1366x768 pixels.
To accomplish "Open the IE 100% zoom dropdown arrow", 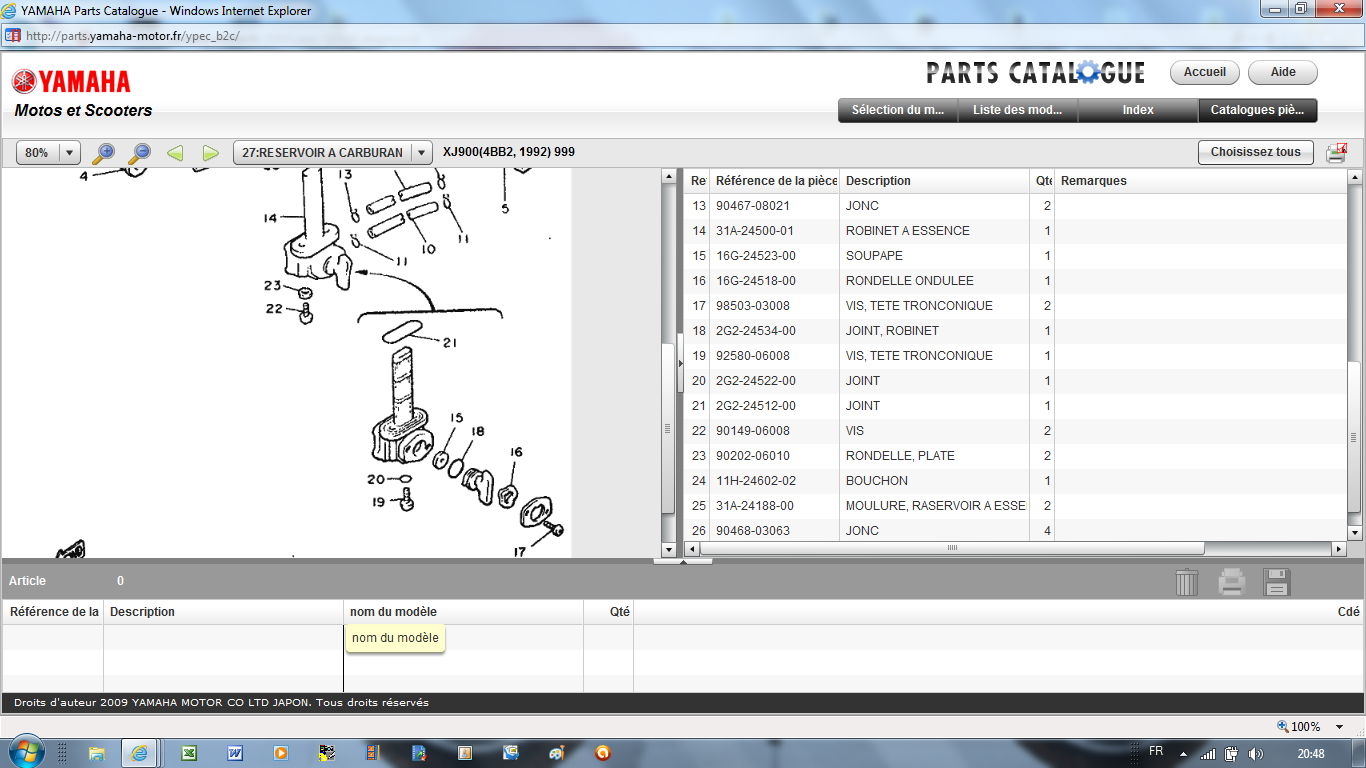I will [x=1340, y=727].
